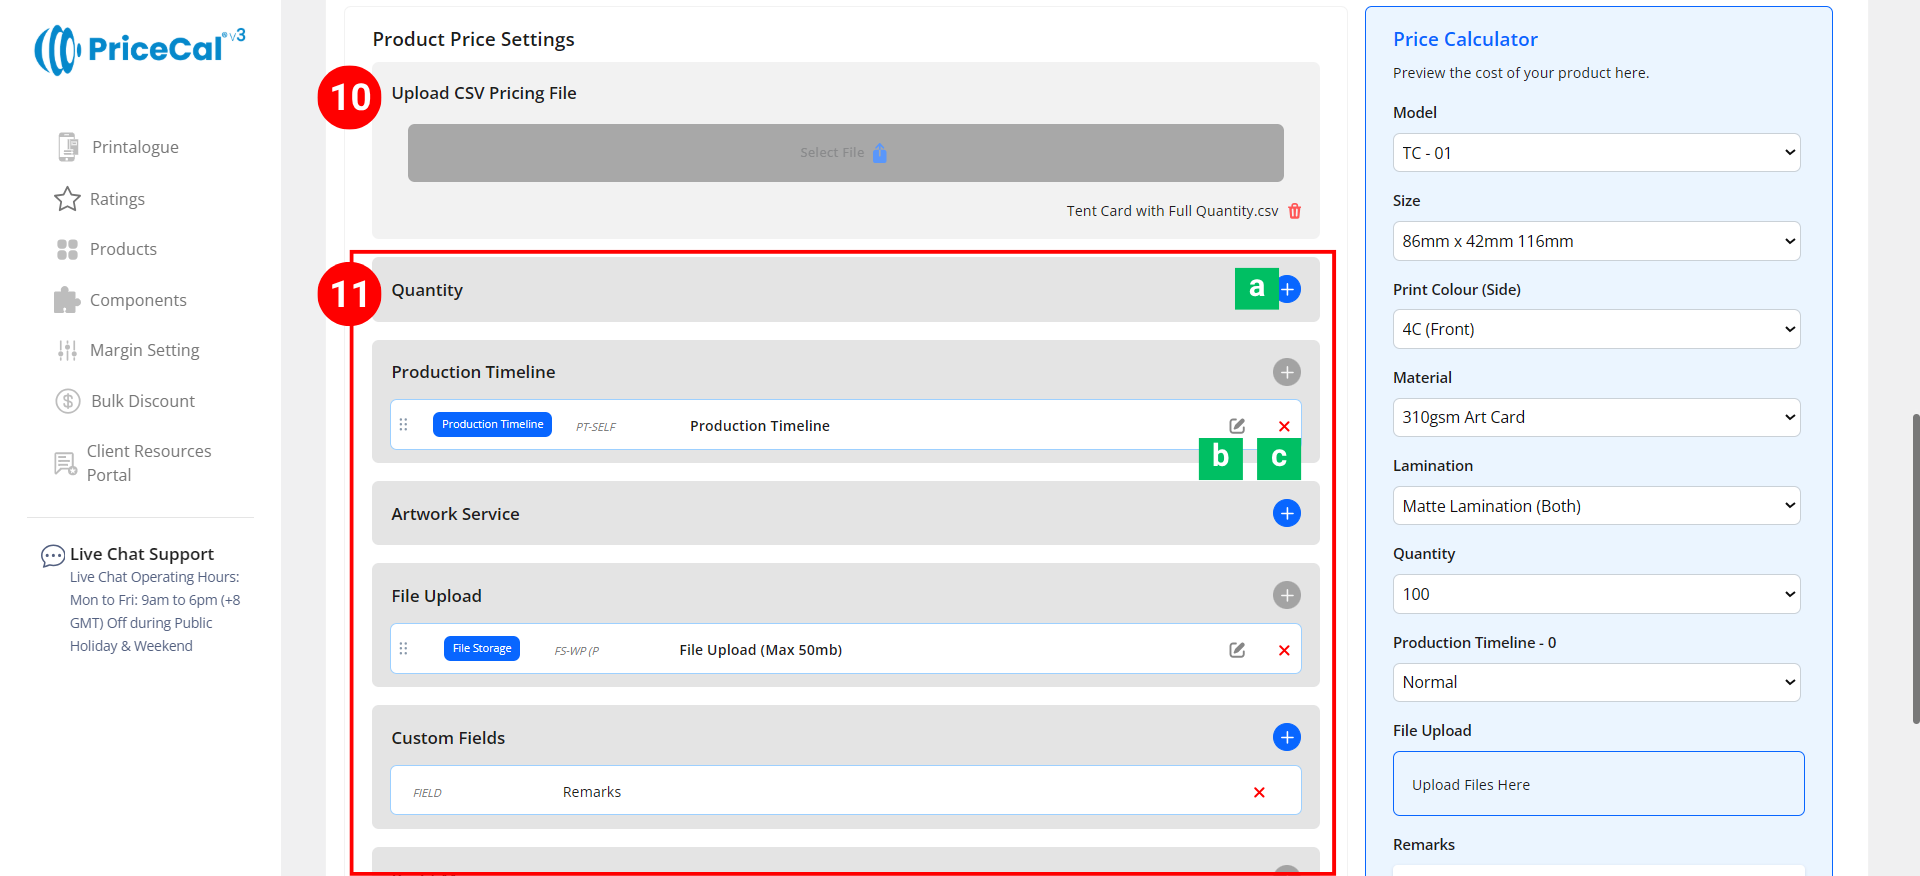Open the Material dropdown with 310gsm Art Card
This screenshot has height=876, width=1920.
(x=1596, y=417)
